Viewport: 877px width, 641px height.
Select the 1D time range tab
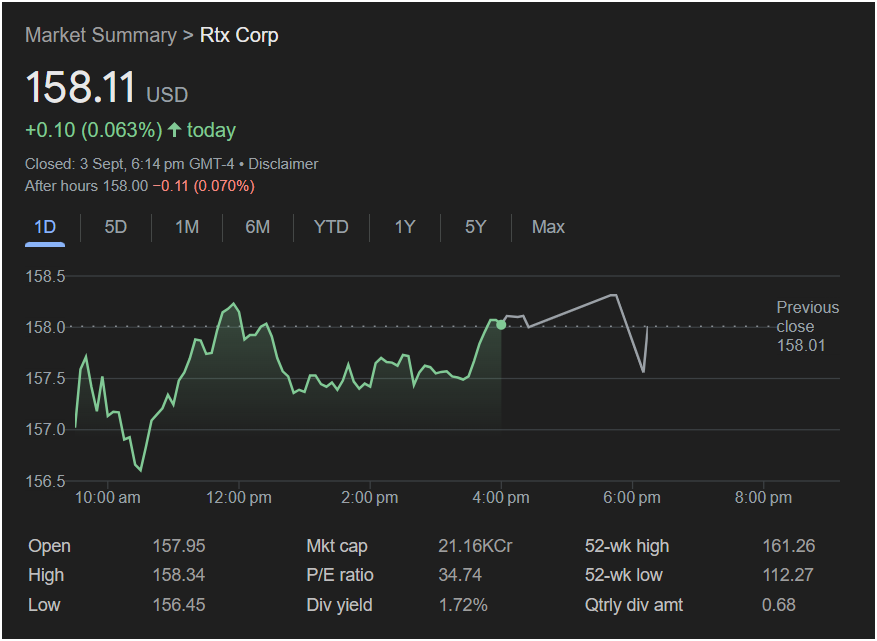45,227
